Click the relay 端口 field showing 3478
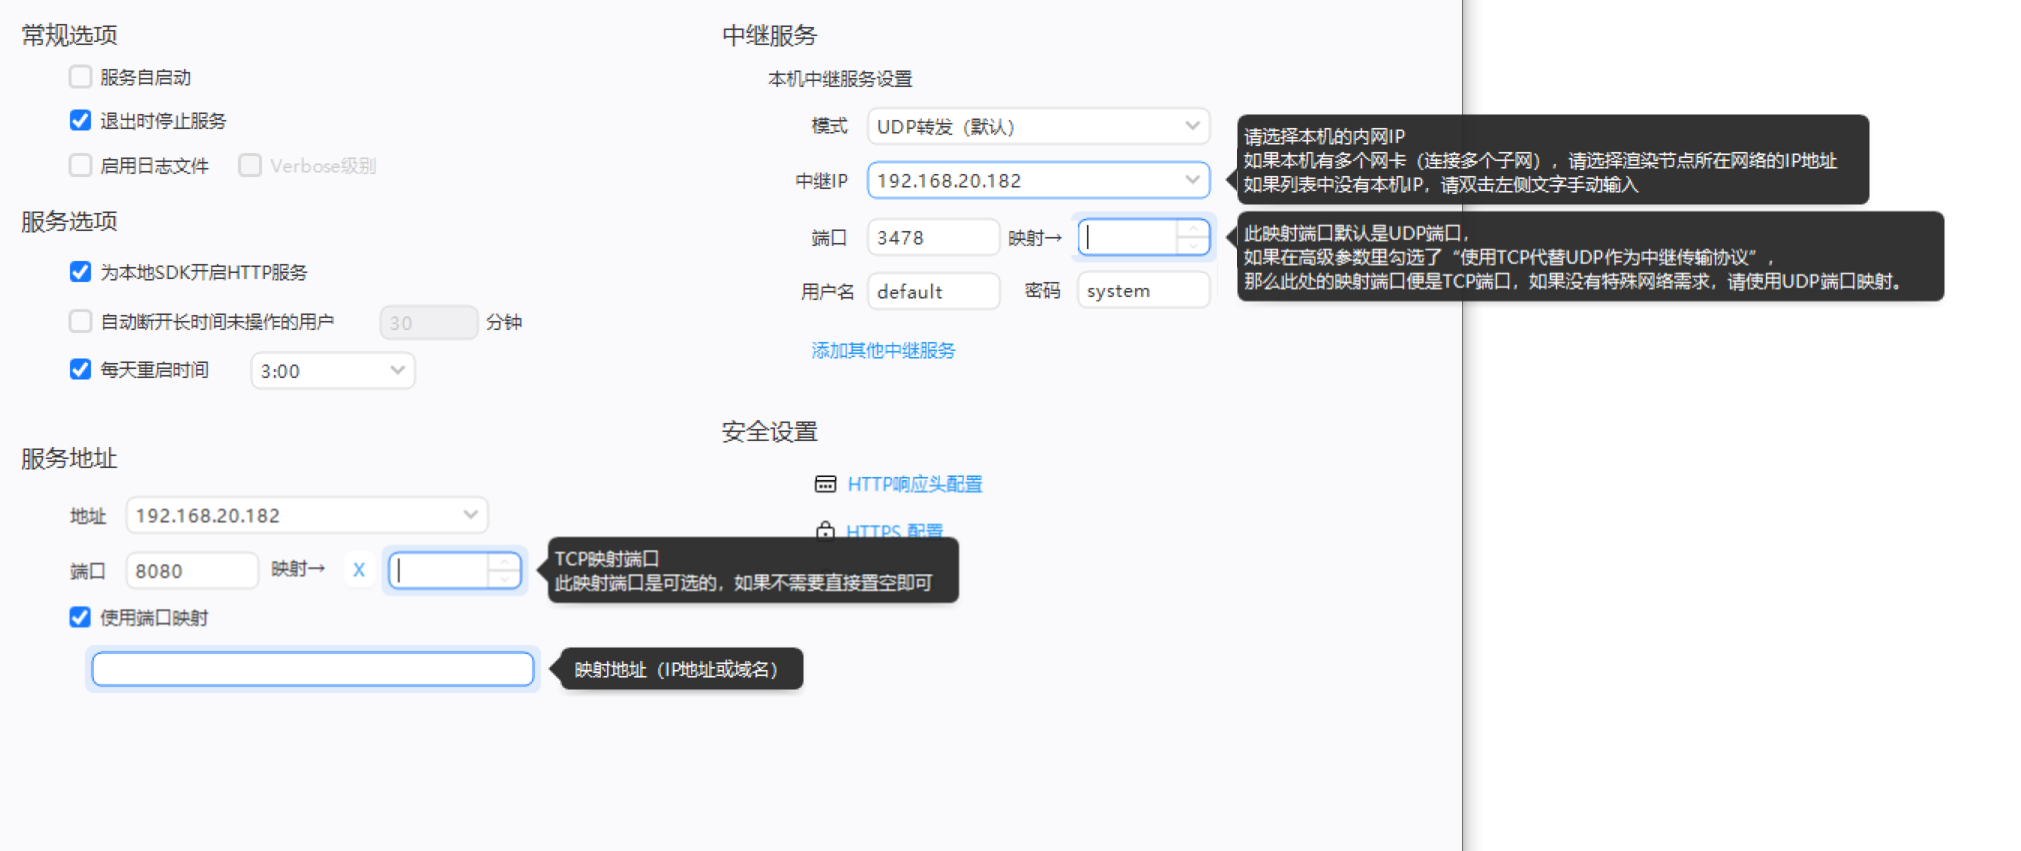 [932, 238]
